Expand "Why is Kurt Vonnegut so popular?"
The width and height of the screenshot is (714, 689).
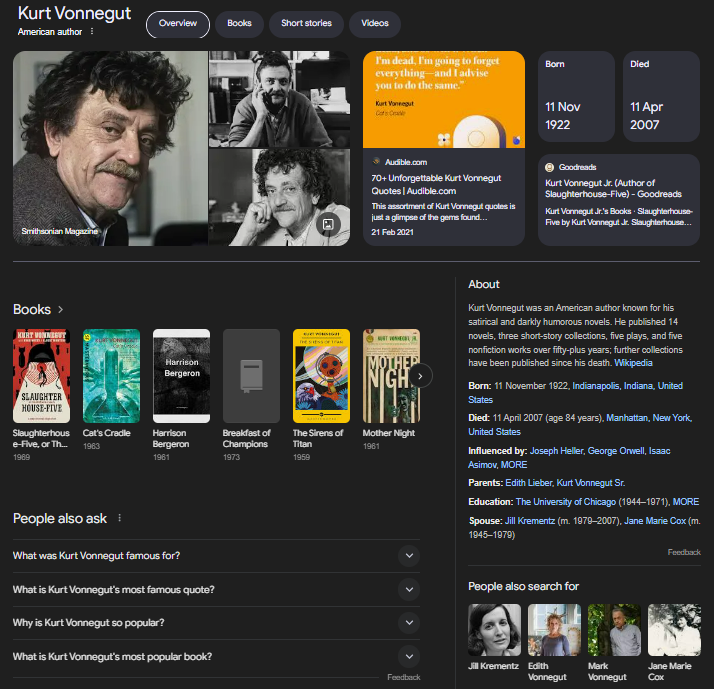click(216, 623)
